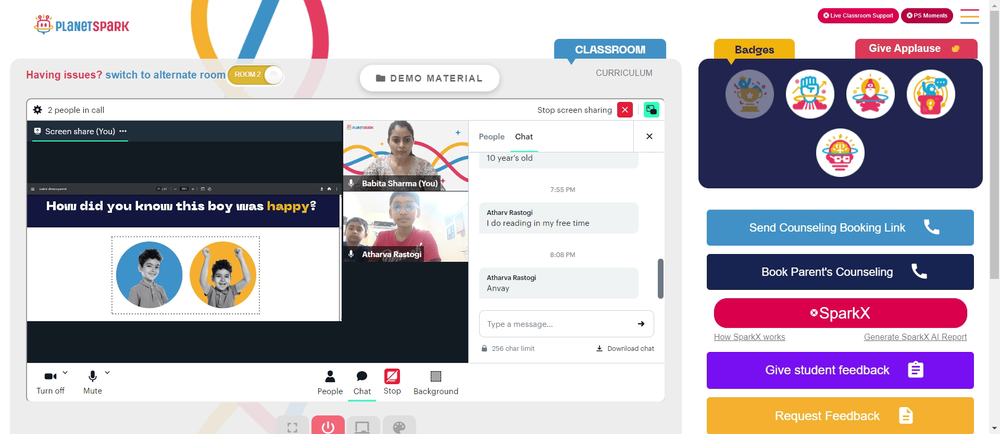Click the monitor screen icon button
The height and width of the screenshot is (434, 1000).
pyautogui.click(x=364, y=427)
